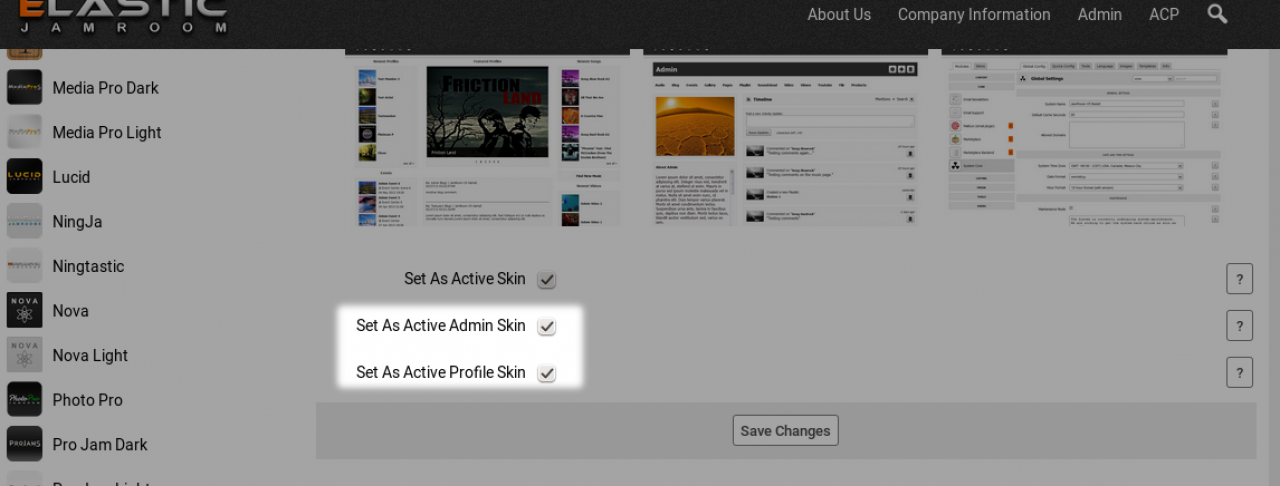
Task: Click the Set As Active Profile Skin label
Action: (x=441, y=372)
